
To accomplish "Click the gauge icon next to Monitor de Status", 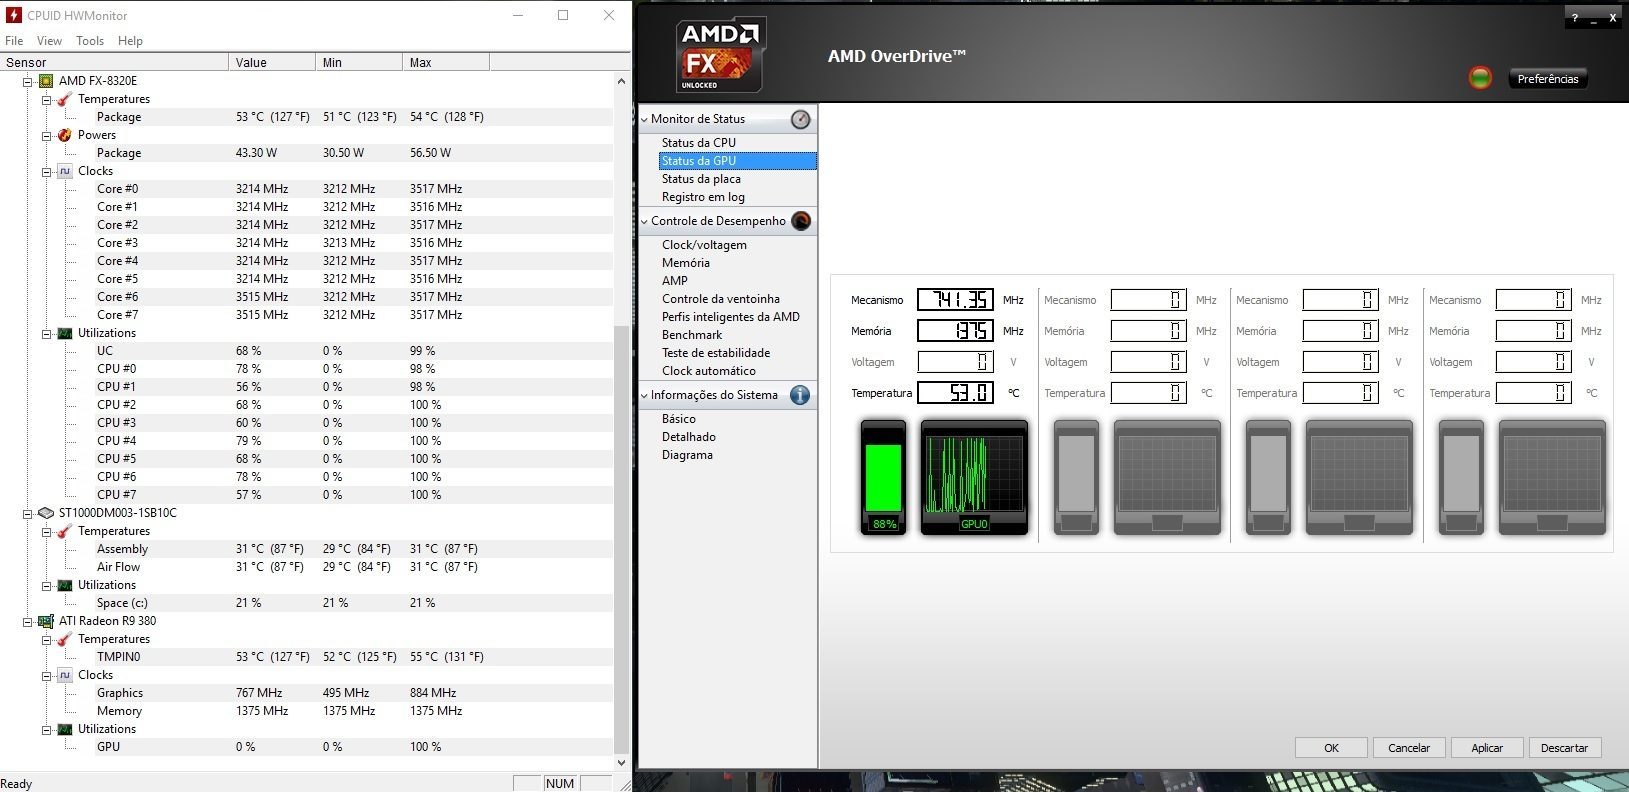I will coord(800,119).
